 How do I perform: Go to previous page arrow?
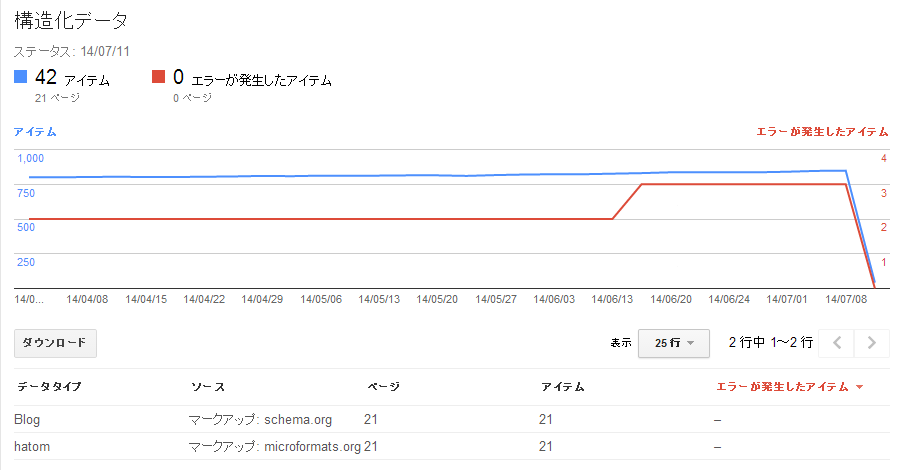point(837,343)
